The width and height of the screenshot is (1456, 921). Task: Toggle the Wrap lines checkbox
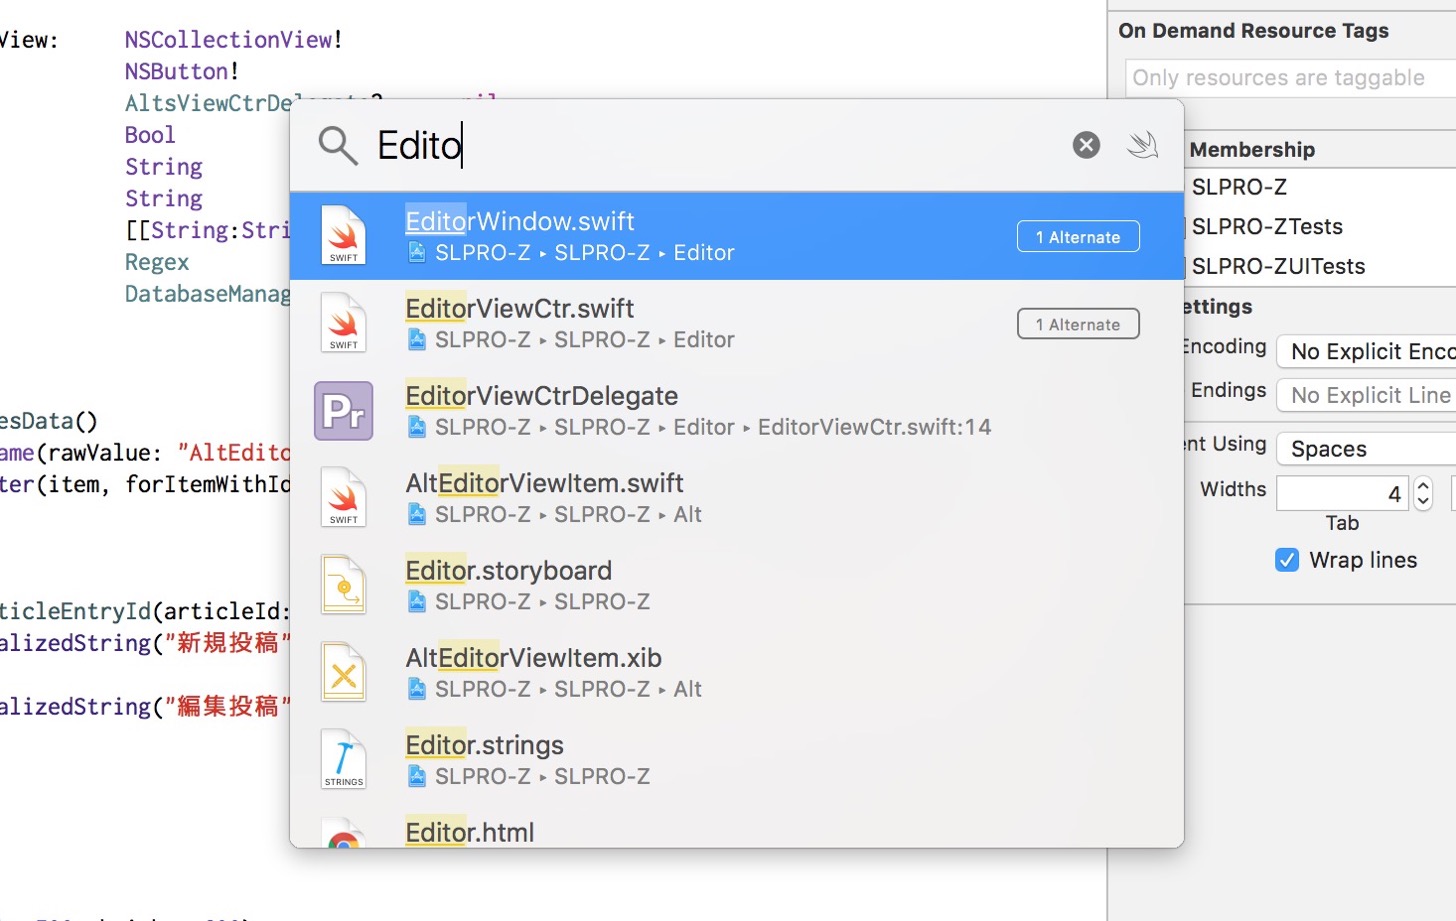click(x=1287, y=560)
